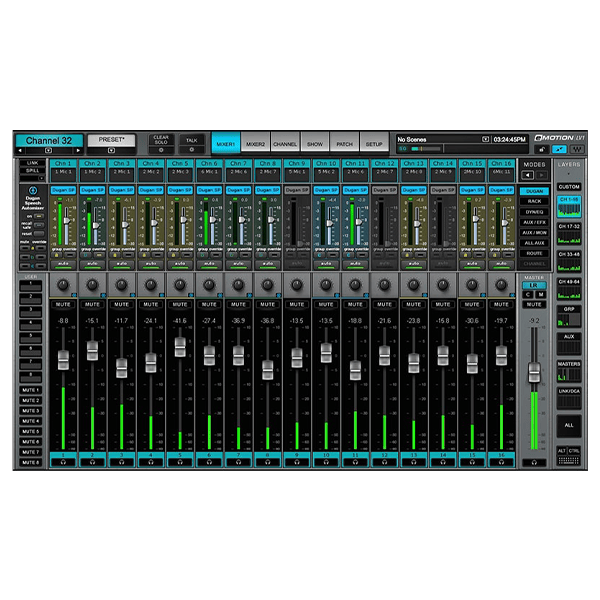Mute channel 5 on the mixer
This screenshot has height=600, width=600.
(180, 305)
